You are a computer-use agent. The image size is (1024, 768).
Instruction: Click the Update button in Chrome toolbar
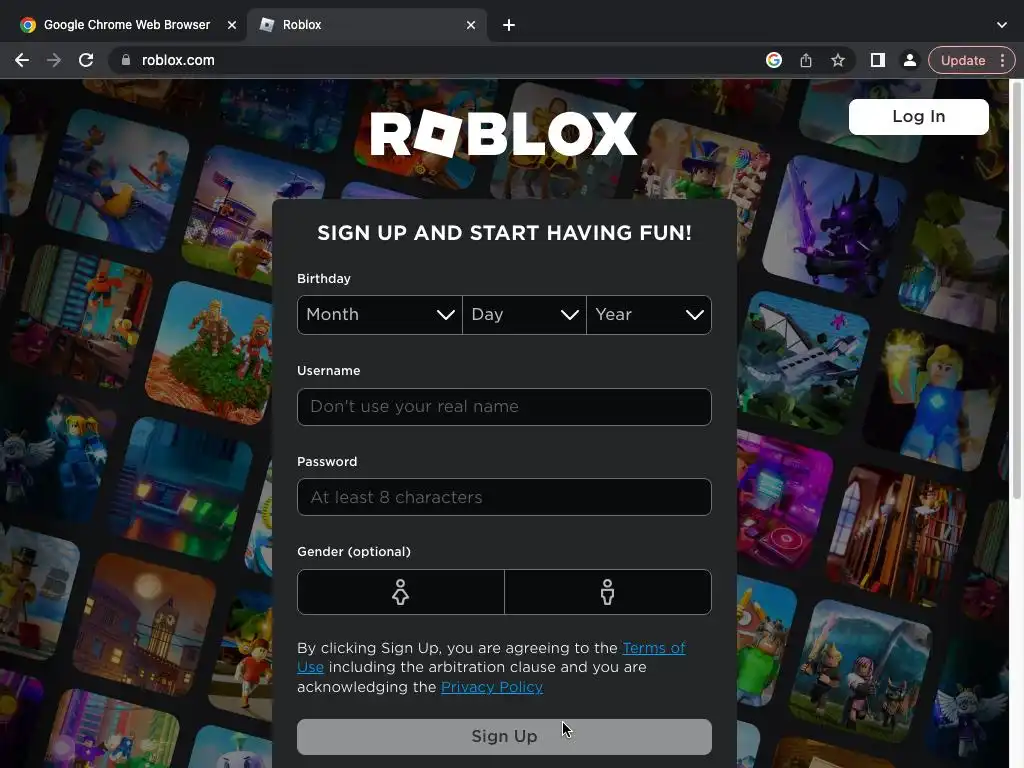click(x=963, y=60)
